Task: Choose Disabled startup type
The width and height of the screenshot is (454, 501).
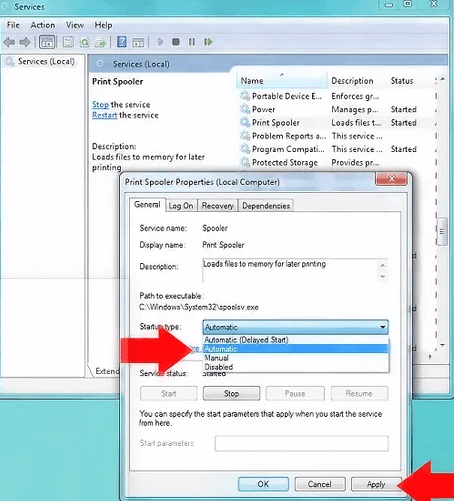Action: click(296, 367)
